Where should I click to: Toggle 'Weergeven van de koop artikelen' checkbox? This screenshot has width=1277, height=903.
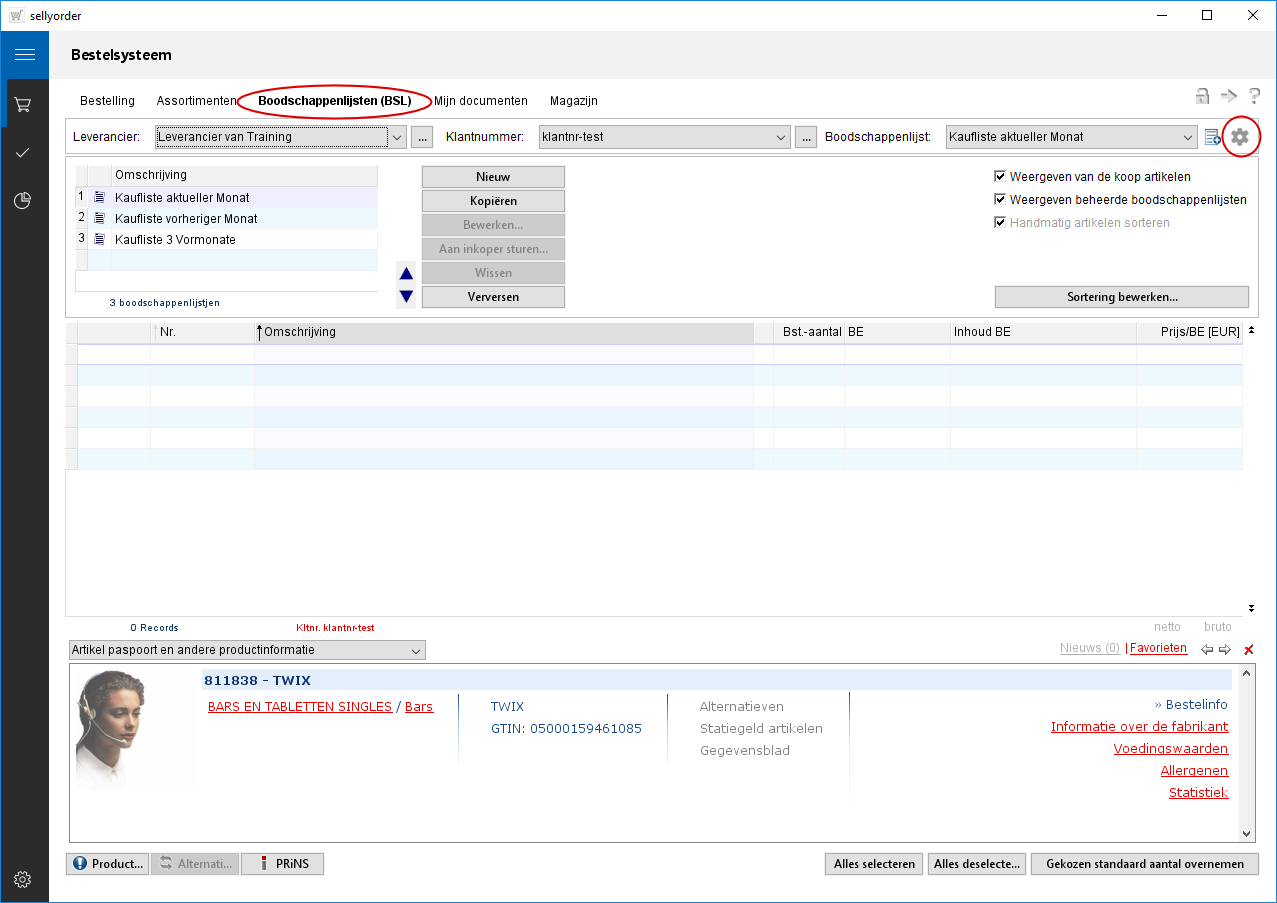click(x=1000, y=177)
